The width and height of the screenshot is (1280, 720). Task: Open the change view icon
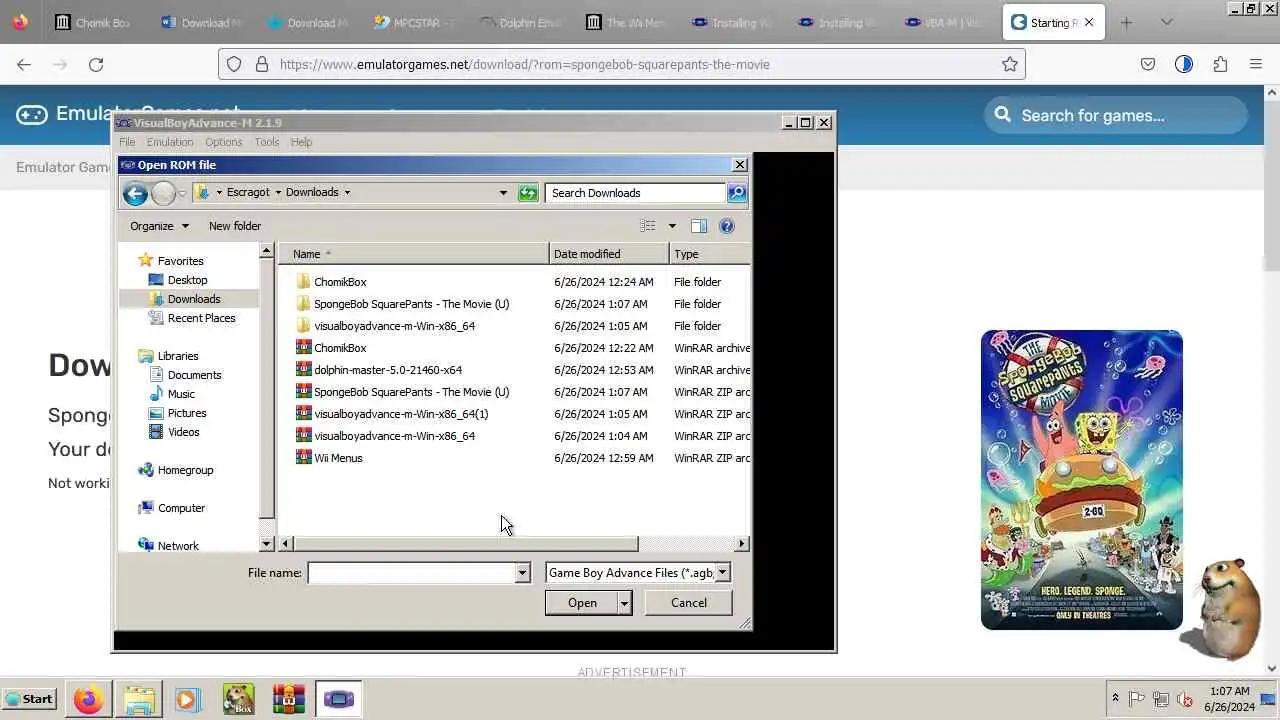click(648, 226)
